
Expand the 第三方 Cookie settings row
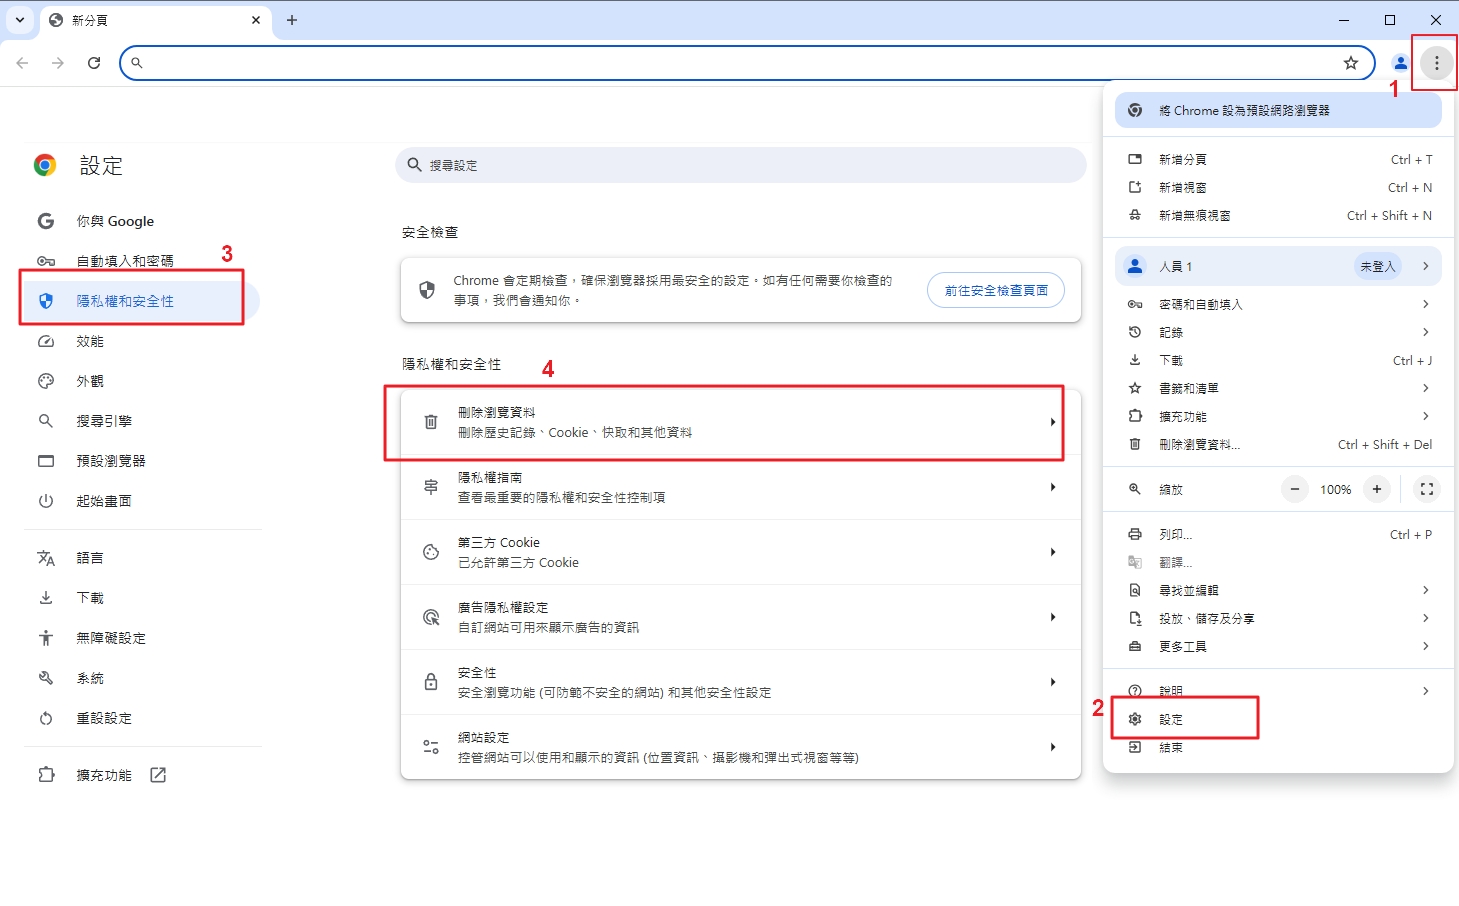[740, 552]
